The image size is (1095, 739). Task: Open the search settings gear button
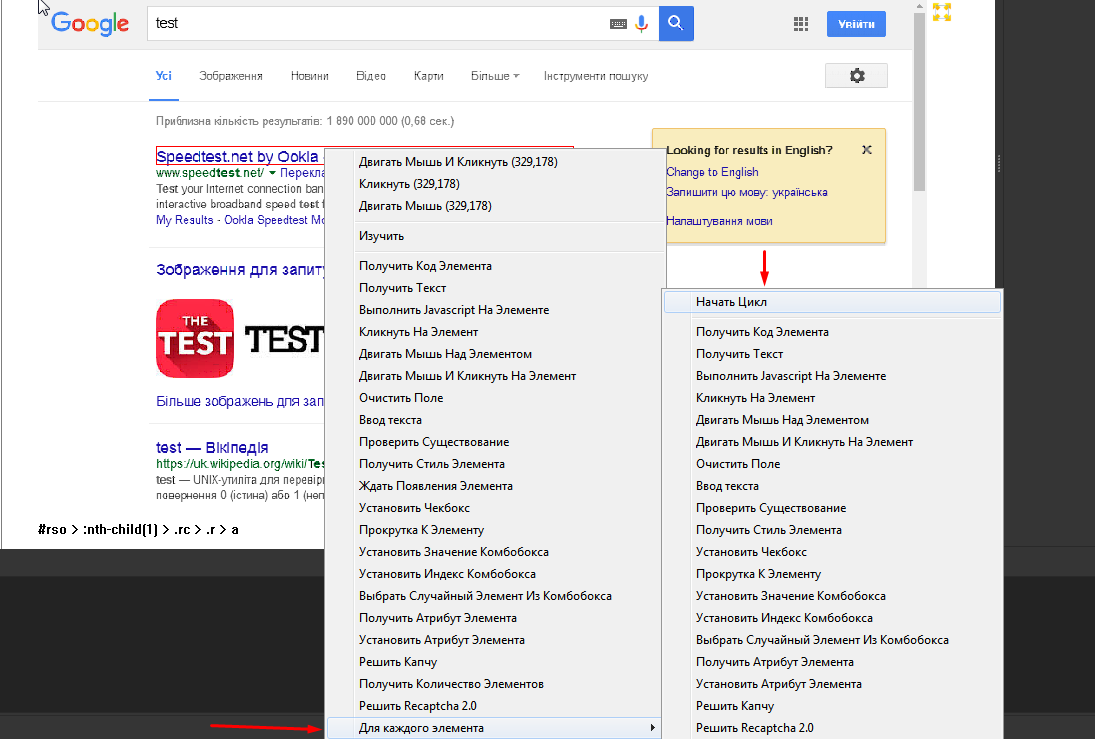[856, 76]
